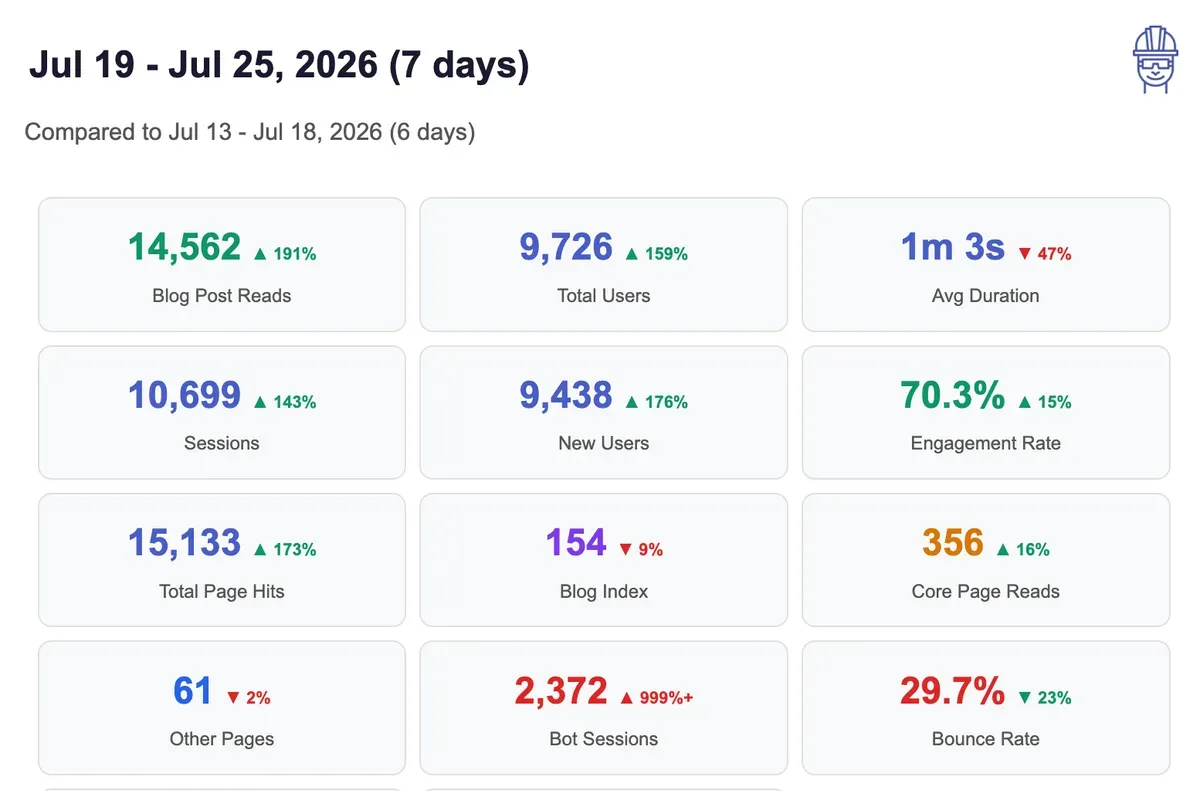
Task: Click the 15,133 Total Page Hits value
Action: (x=184, y=543)
